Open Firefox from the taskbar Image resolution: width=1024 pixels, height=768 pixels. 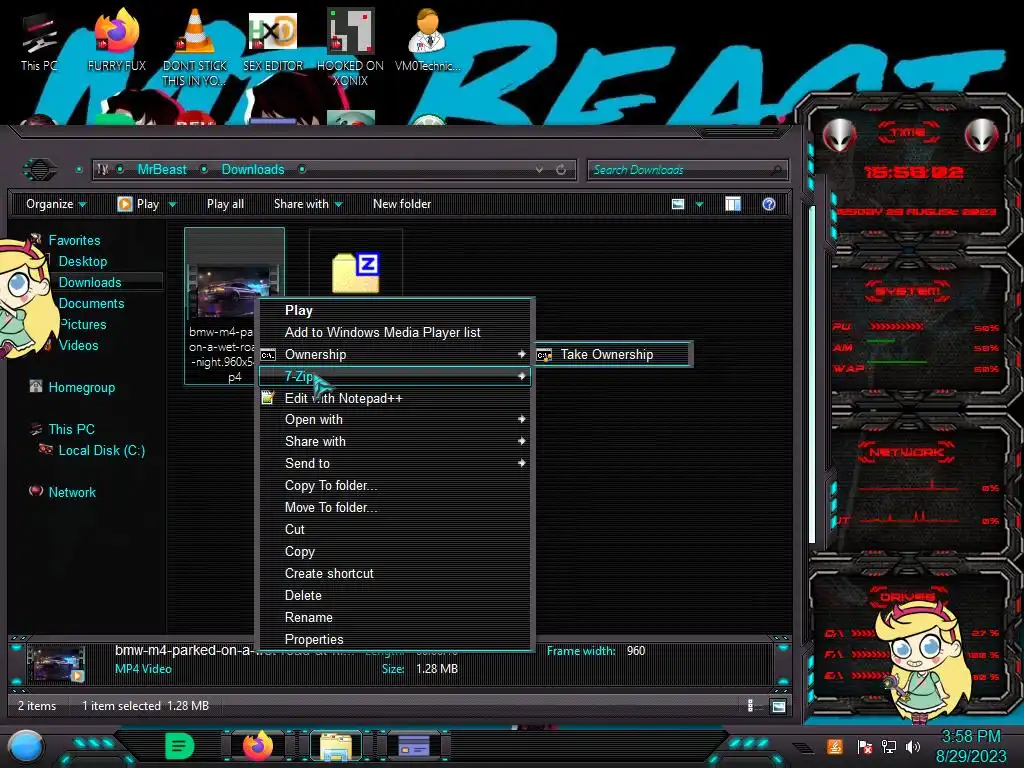258,746
